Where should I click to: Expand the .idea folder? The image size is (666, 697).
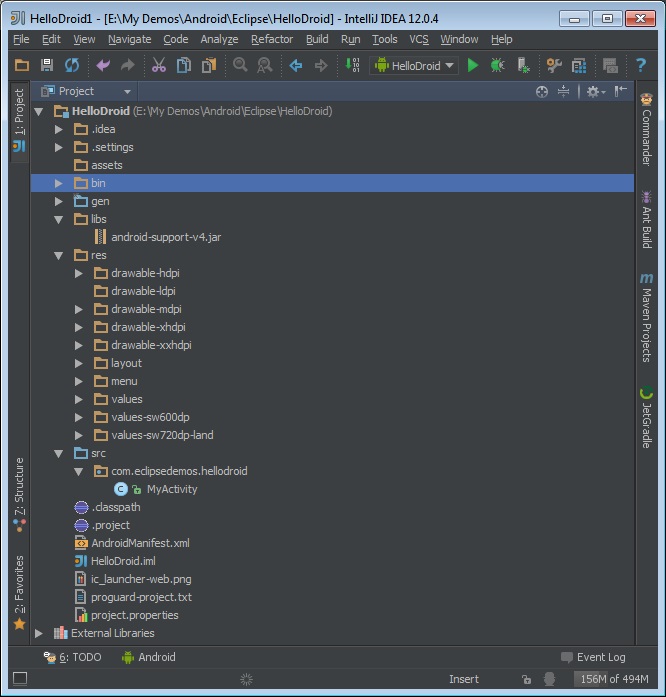pos(58,129)
